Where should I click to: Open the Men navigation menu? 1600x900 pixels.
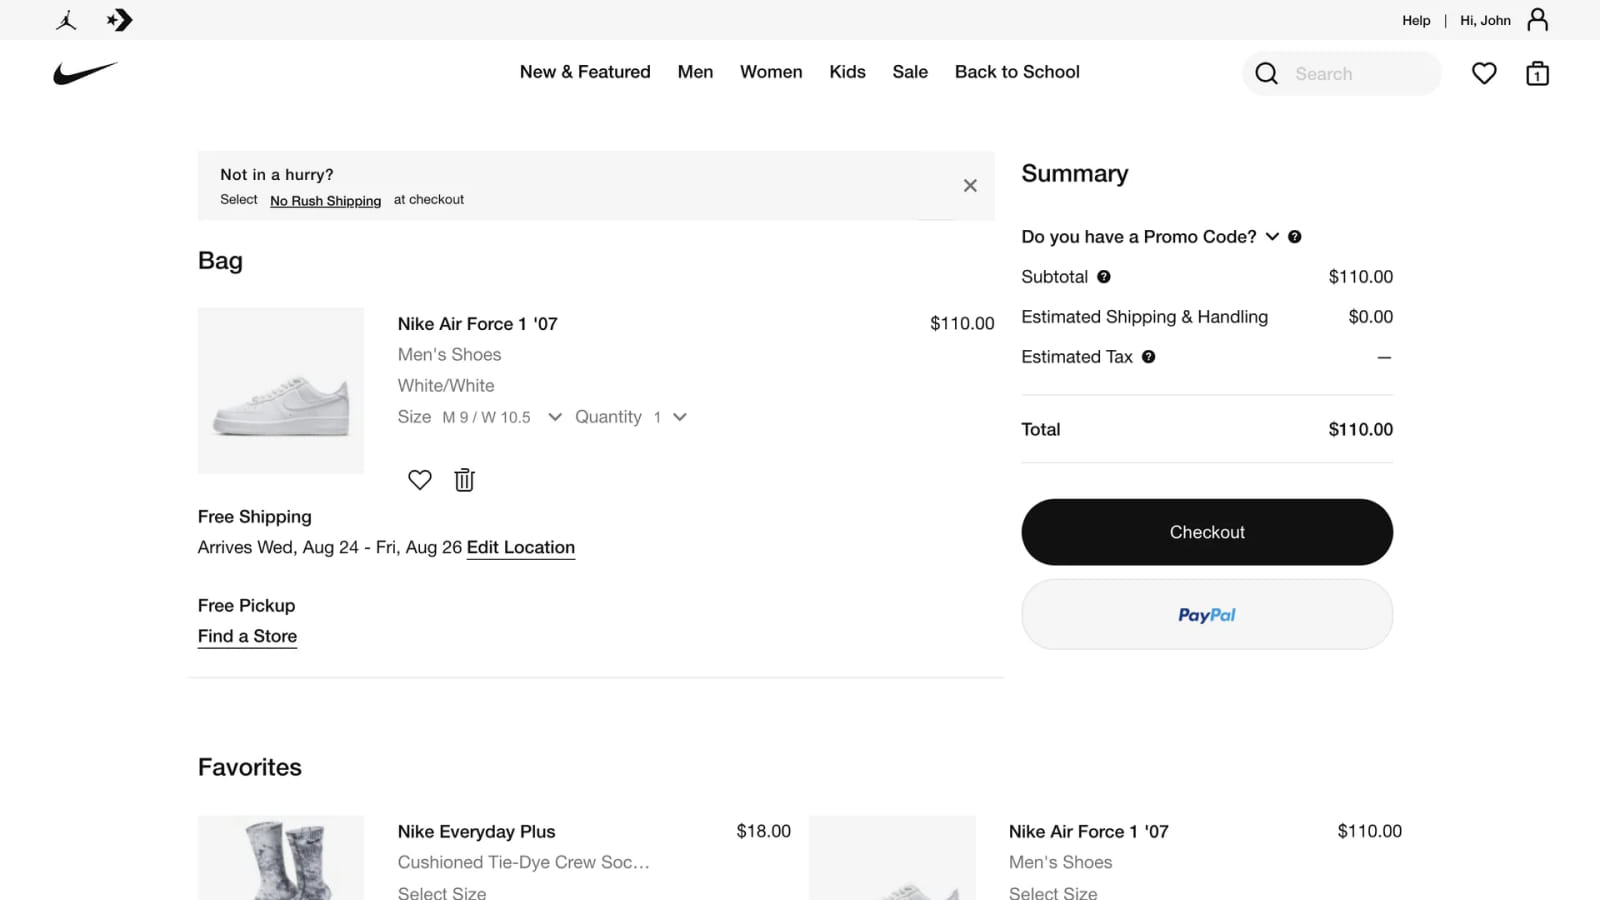tap(695, 72)
